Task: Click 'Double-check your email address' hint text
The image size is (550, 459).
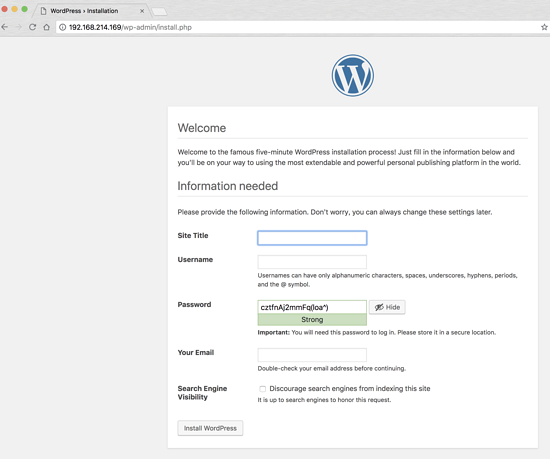Action: pyautogui.click(x=331, y=369)
